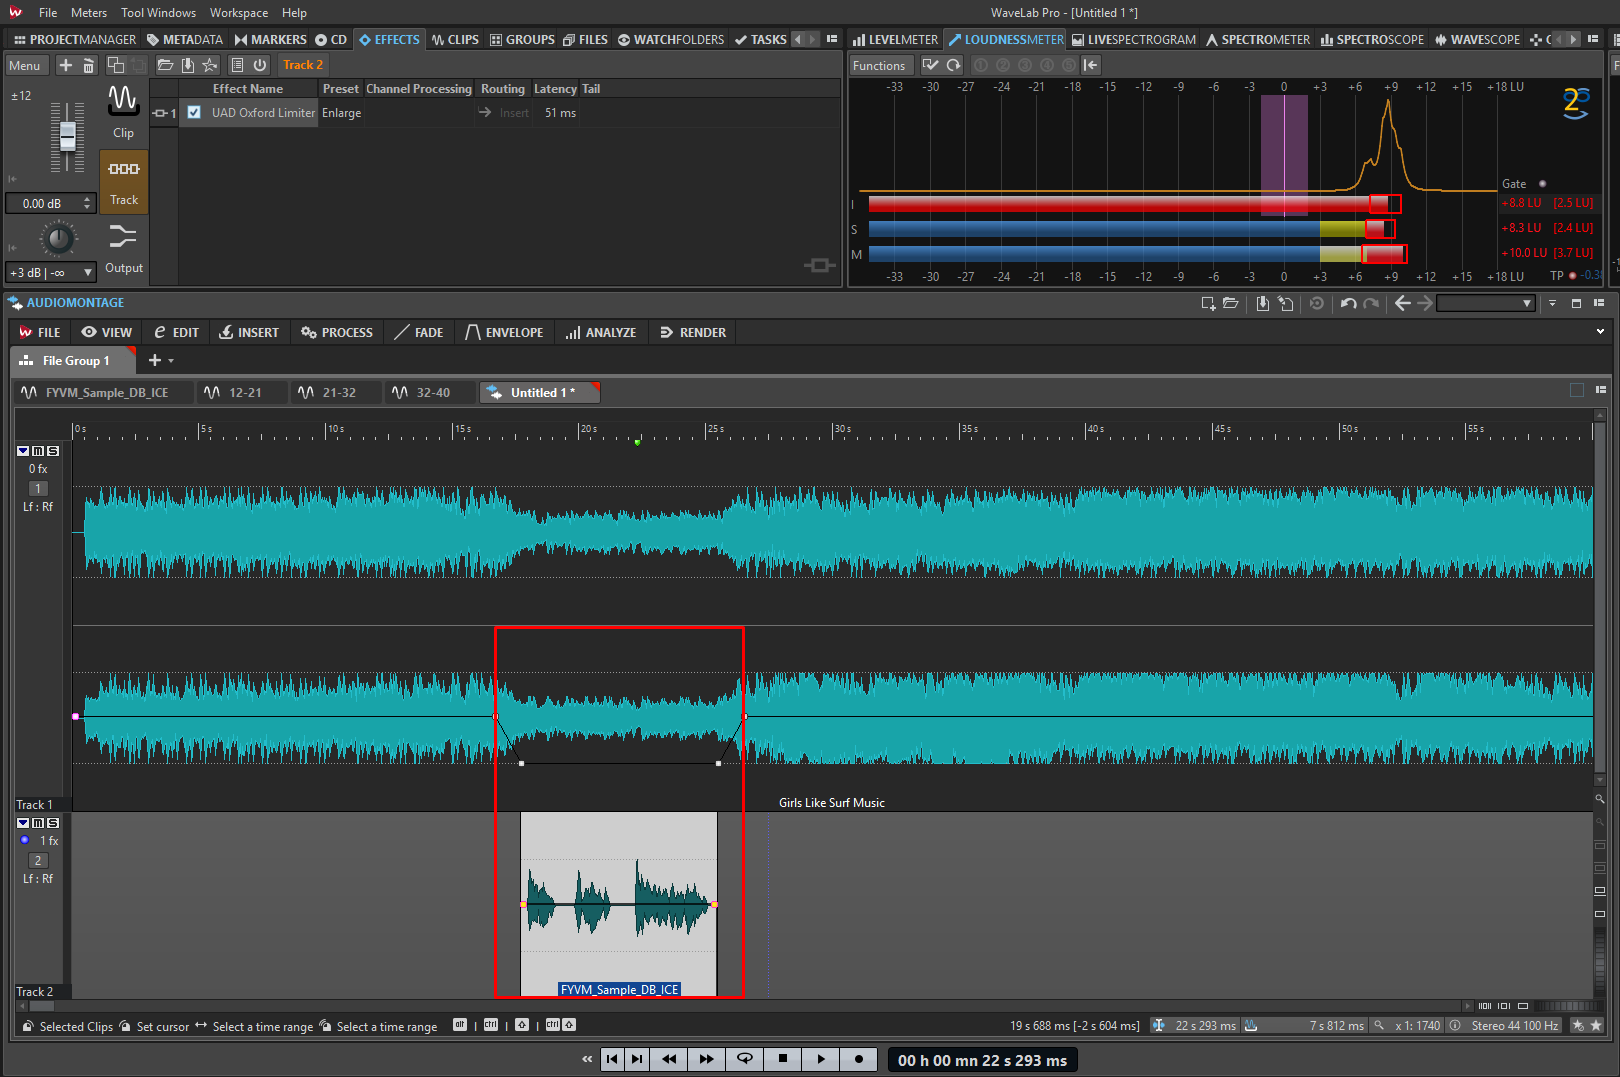Bypass all effects with the power icon

[x=260, y=65]
